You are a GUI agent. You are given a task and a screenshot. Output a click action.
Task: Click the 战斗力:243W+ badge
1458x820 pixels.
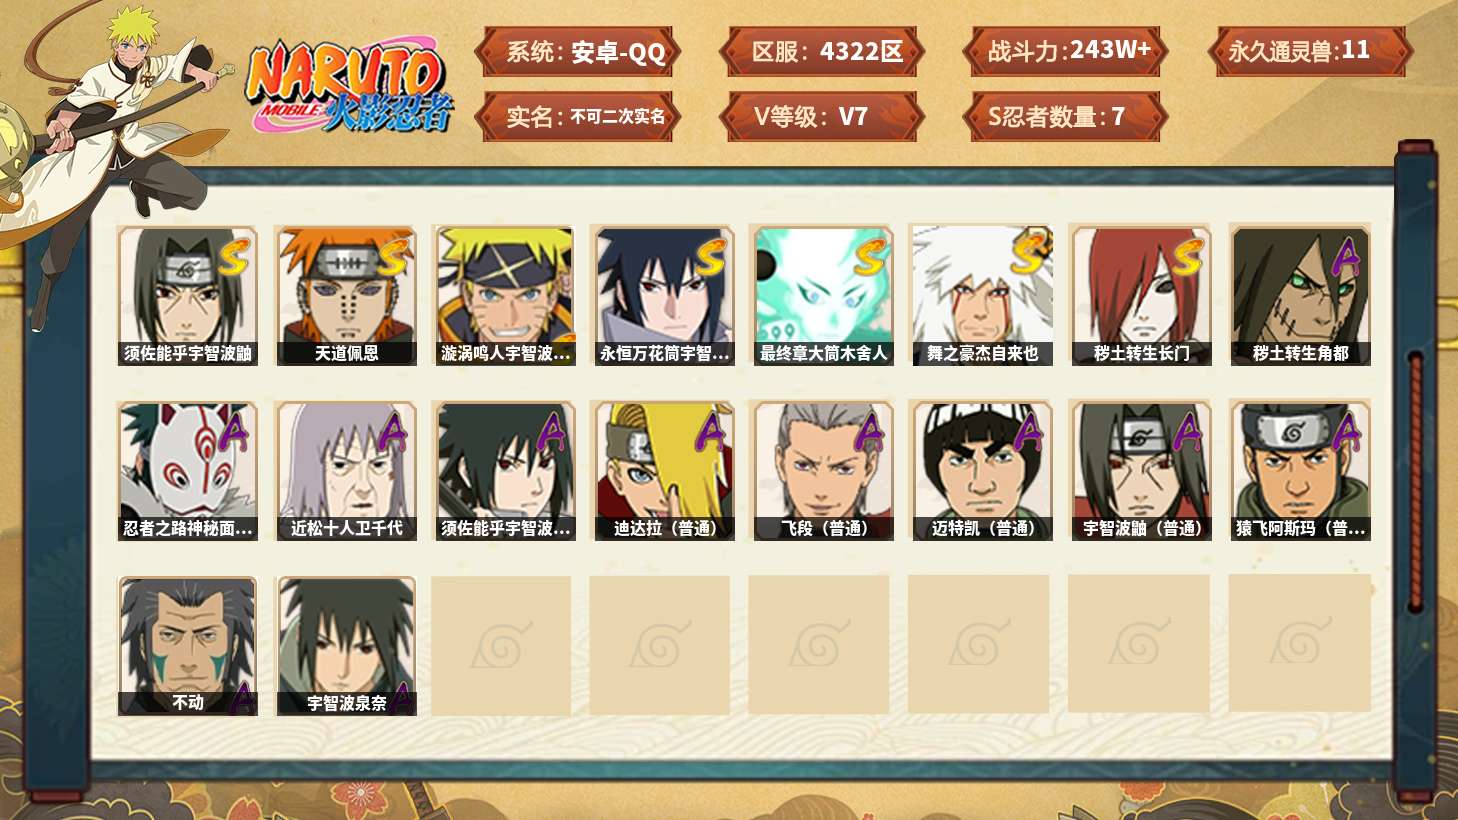1066,51
